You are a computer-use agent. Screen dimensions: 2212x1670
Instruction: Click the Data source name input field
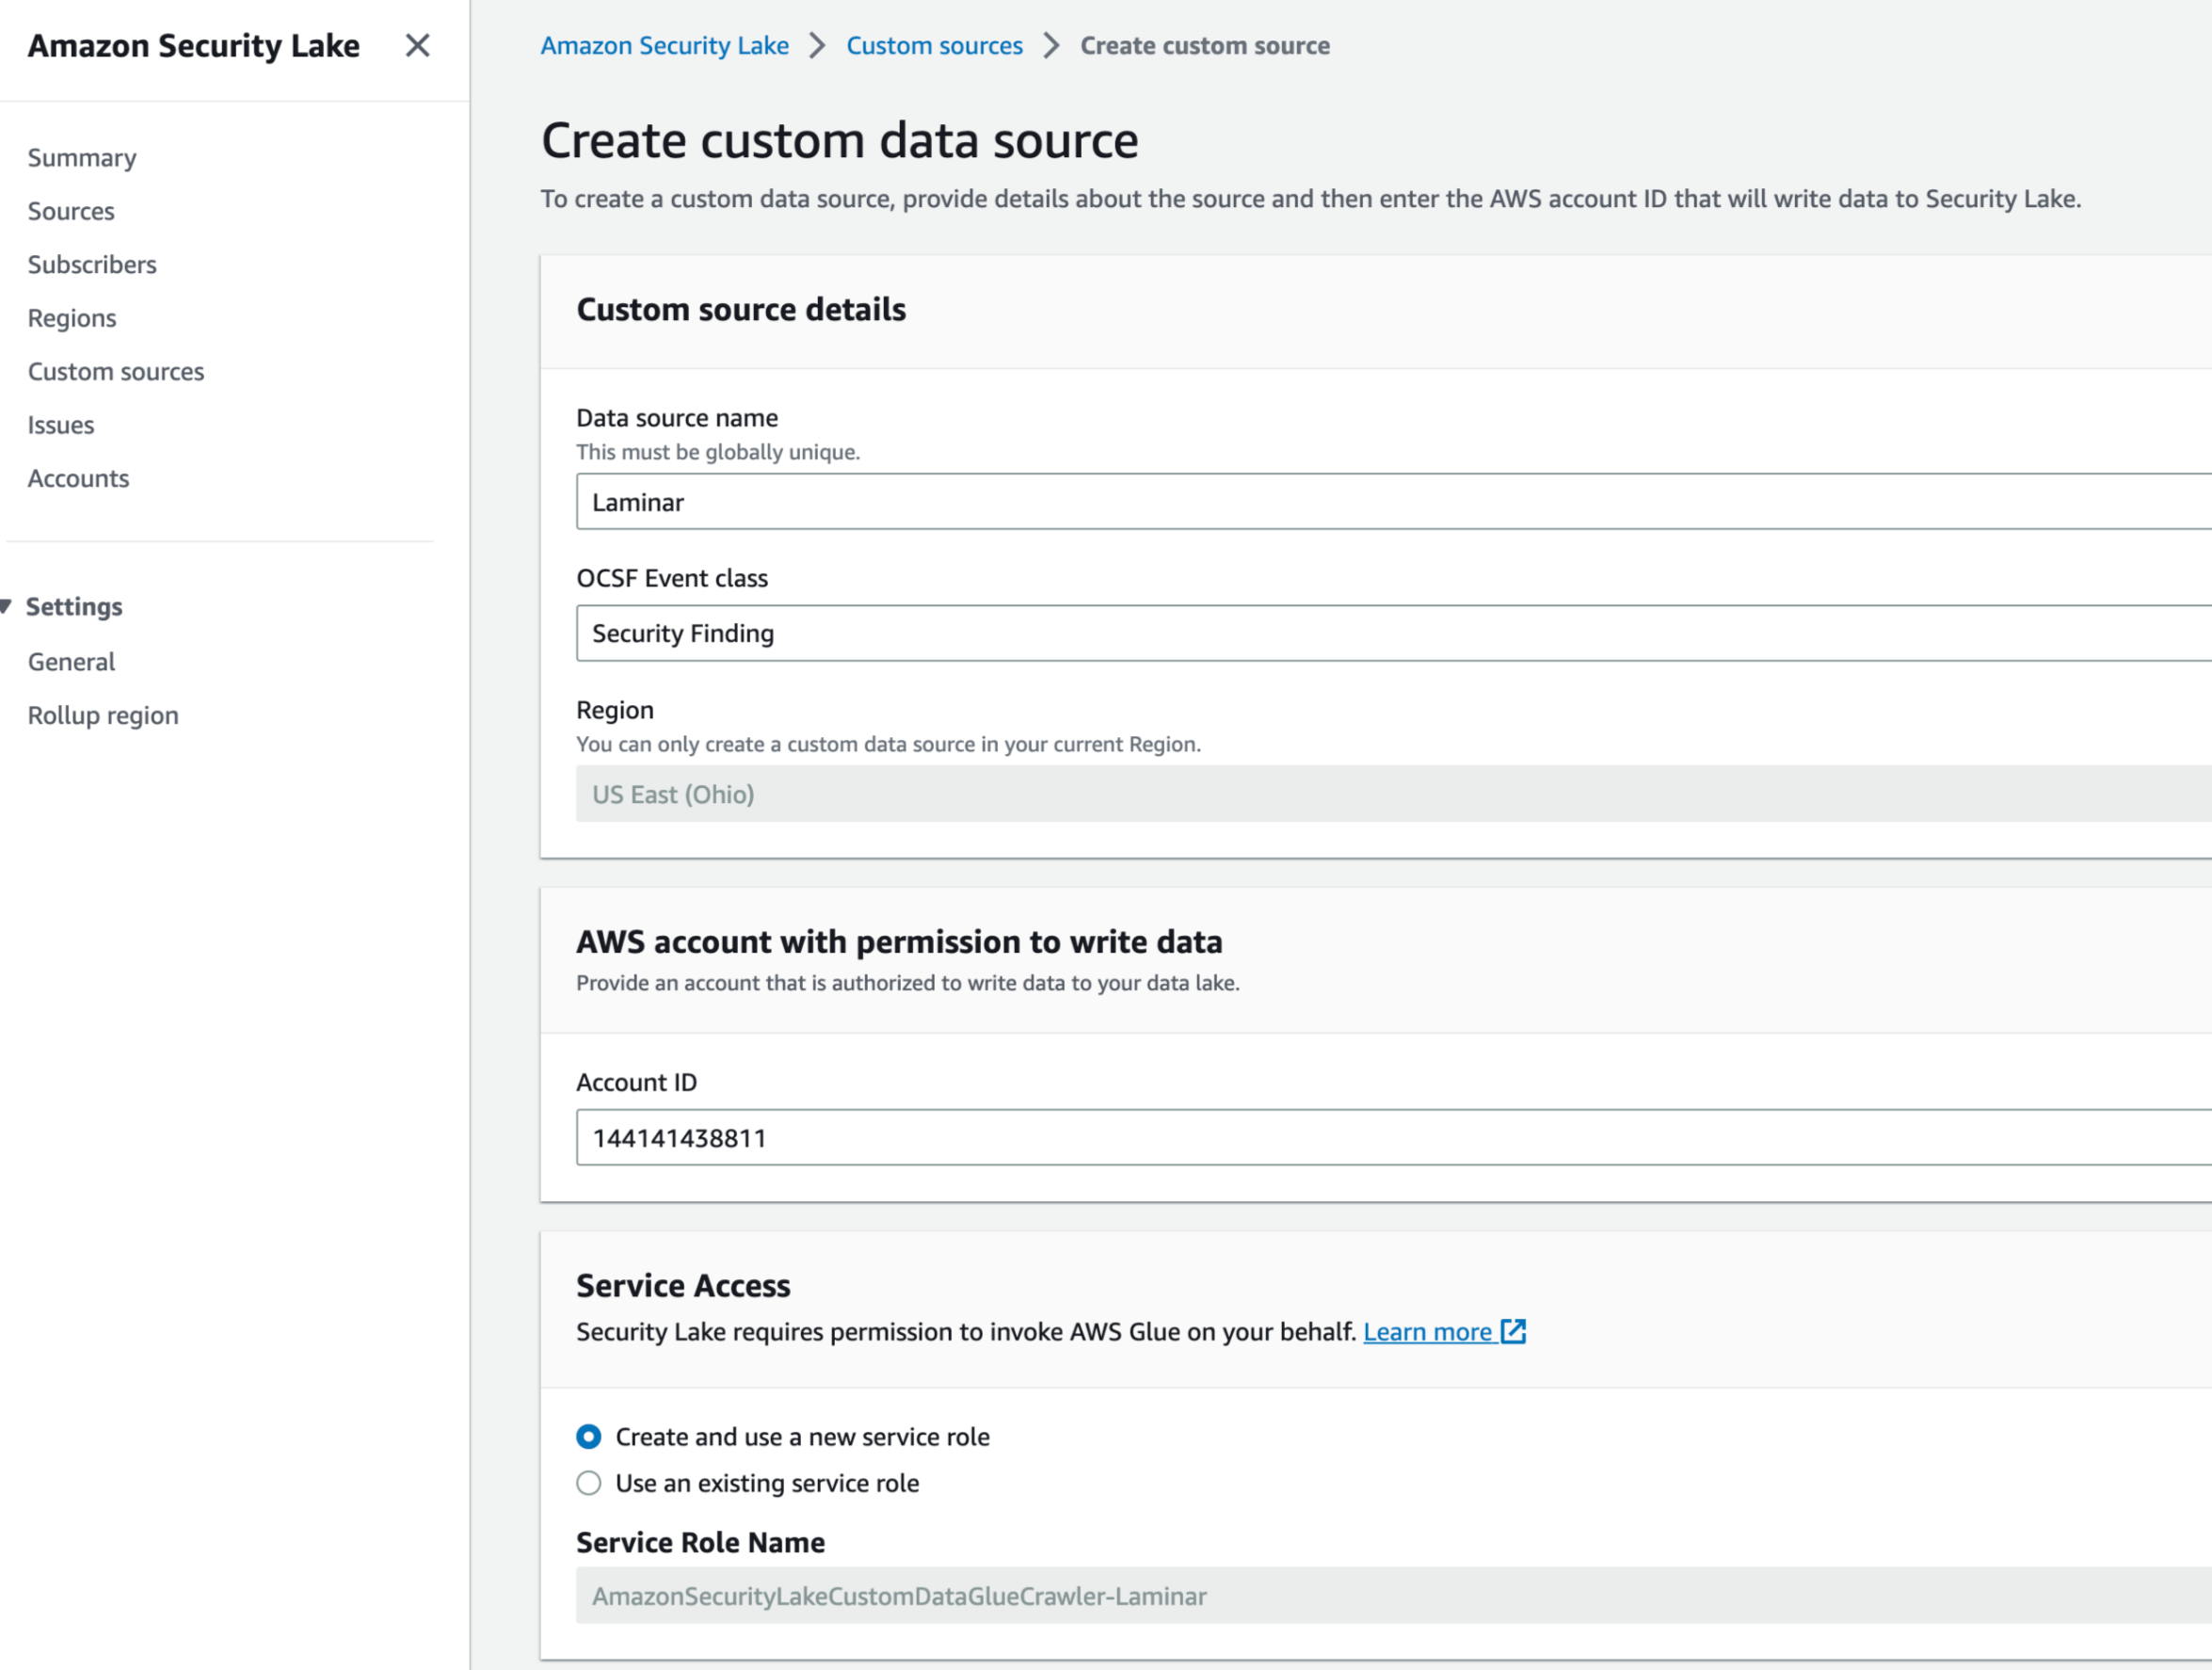click(1392, 502)
